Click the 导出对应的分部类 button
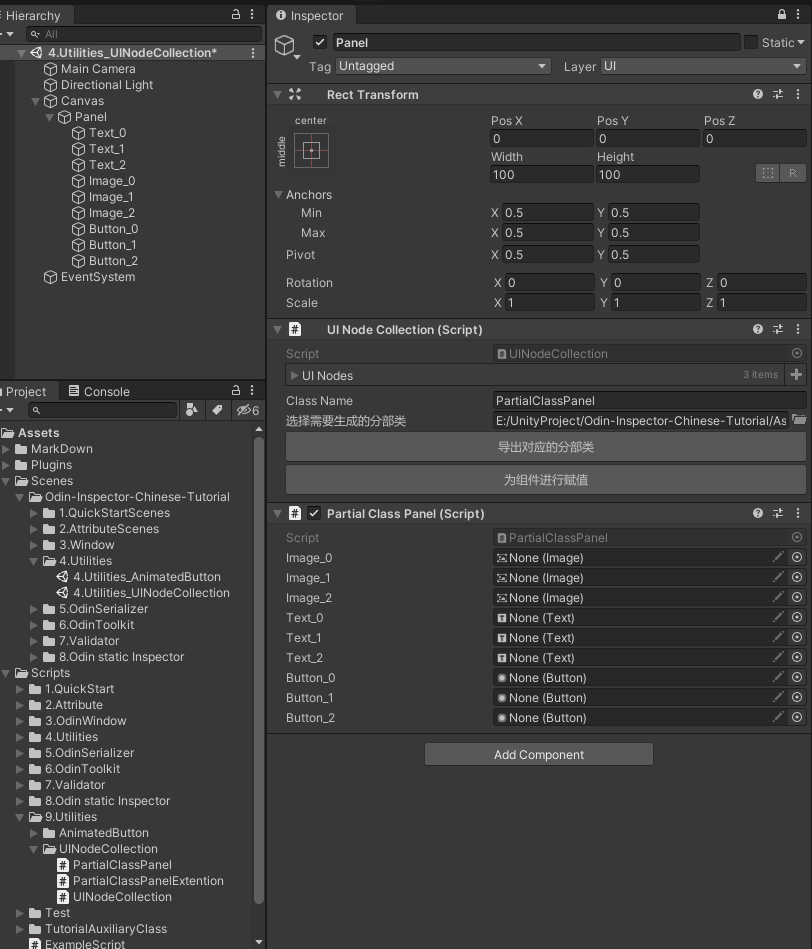812x949 pixels. click(546, 447)
